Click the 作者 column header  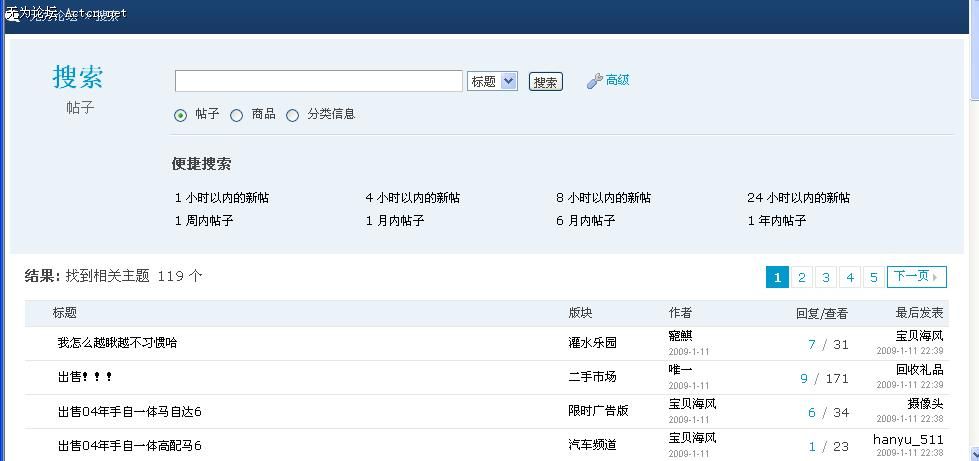click(681, 313)
